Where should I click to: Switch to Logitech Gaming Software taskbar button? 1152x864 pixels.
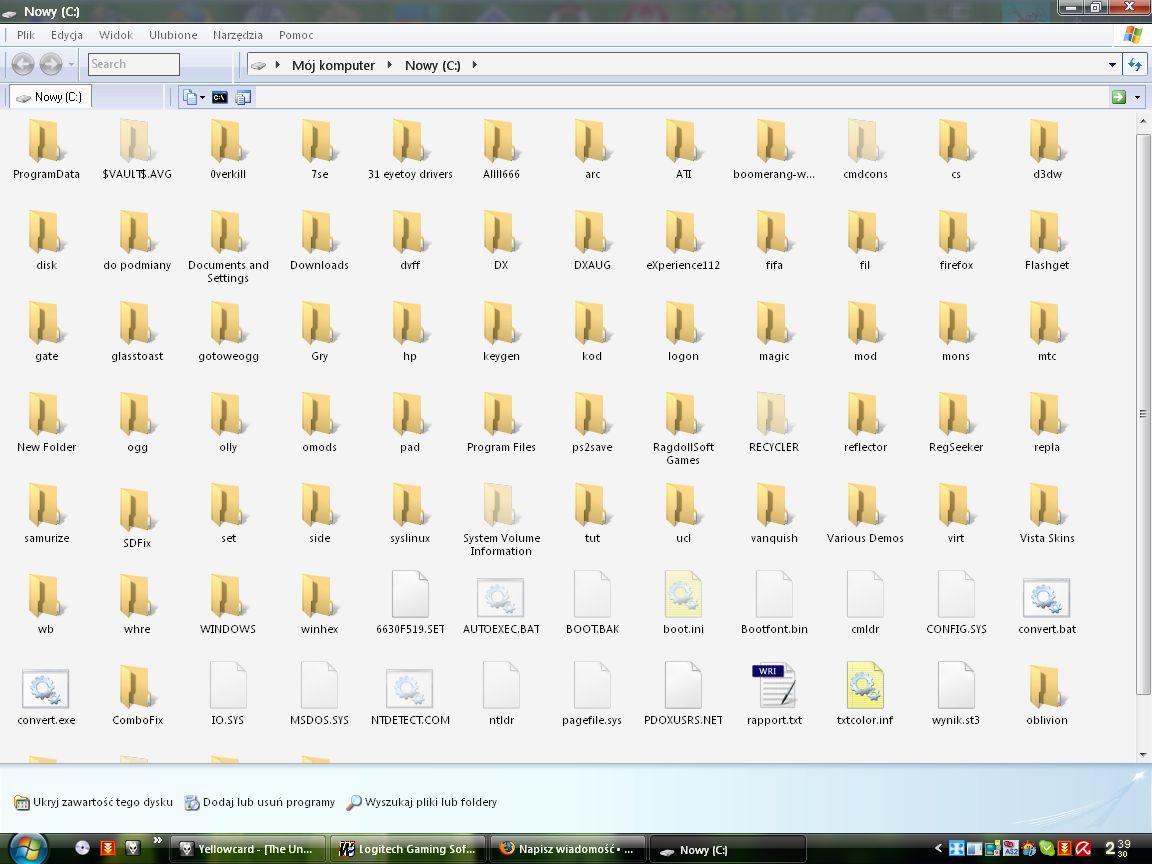click(408, 849)
